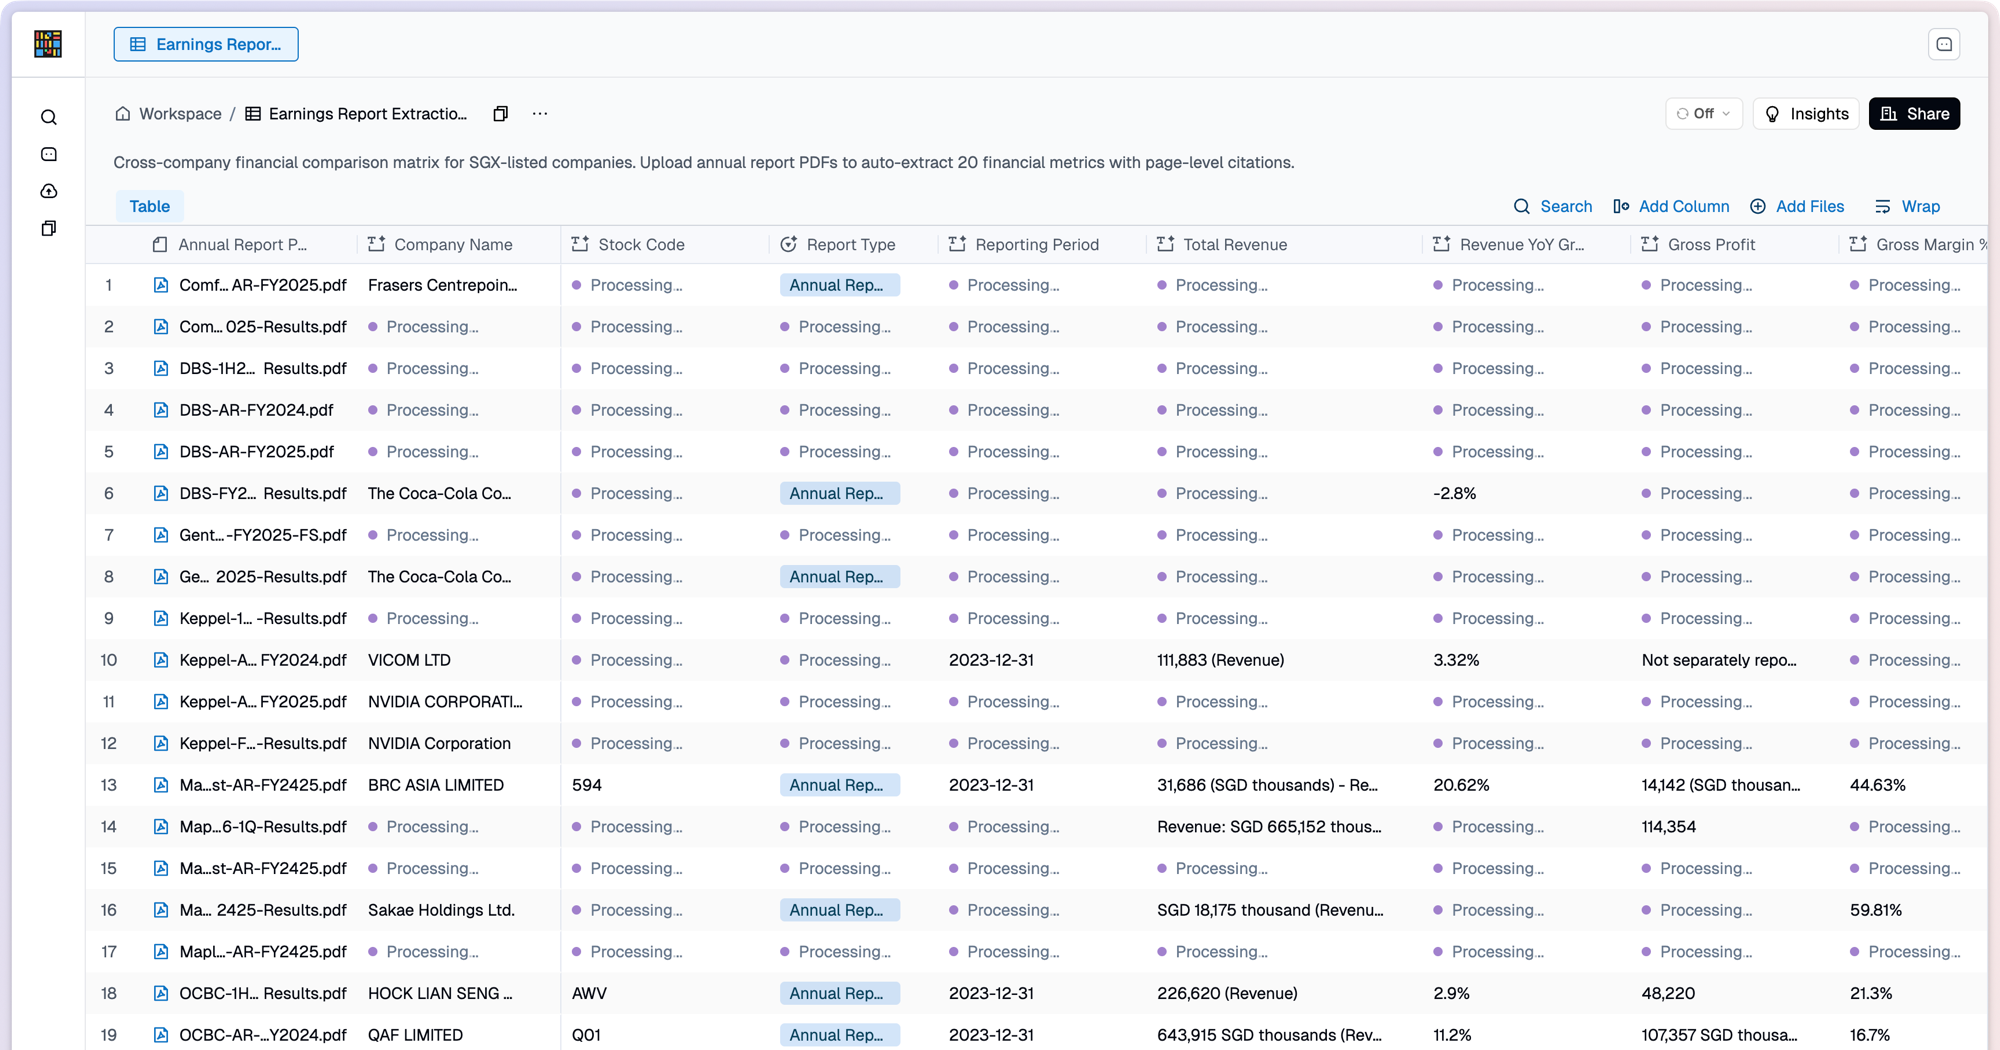Click PDF icon for OCBC-AR-...Y2024.pdf row
Screen dimensions: 2000x1050
pos(160,1035)
